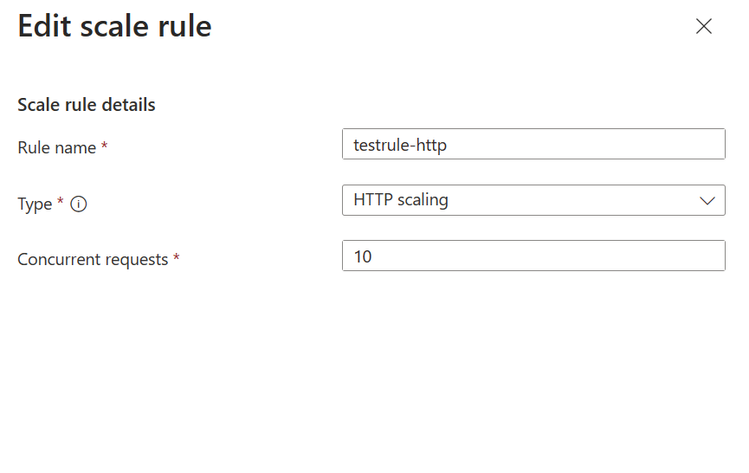Image resolution: width=749 pixels, height=473 pixels.
Task: Click the required asterisk beside Type
Action: pos(60,203)
